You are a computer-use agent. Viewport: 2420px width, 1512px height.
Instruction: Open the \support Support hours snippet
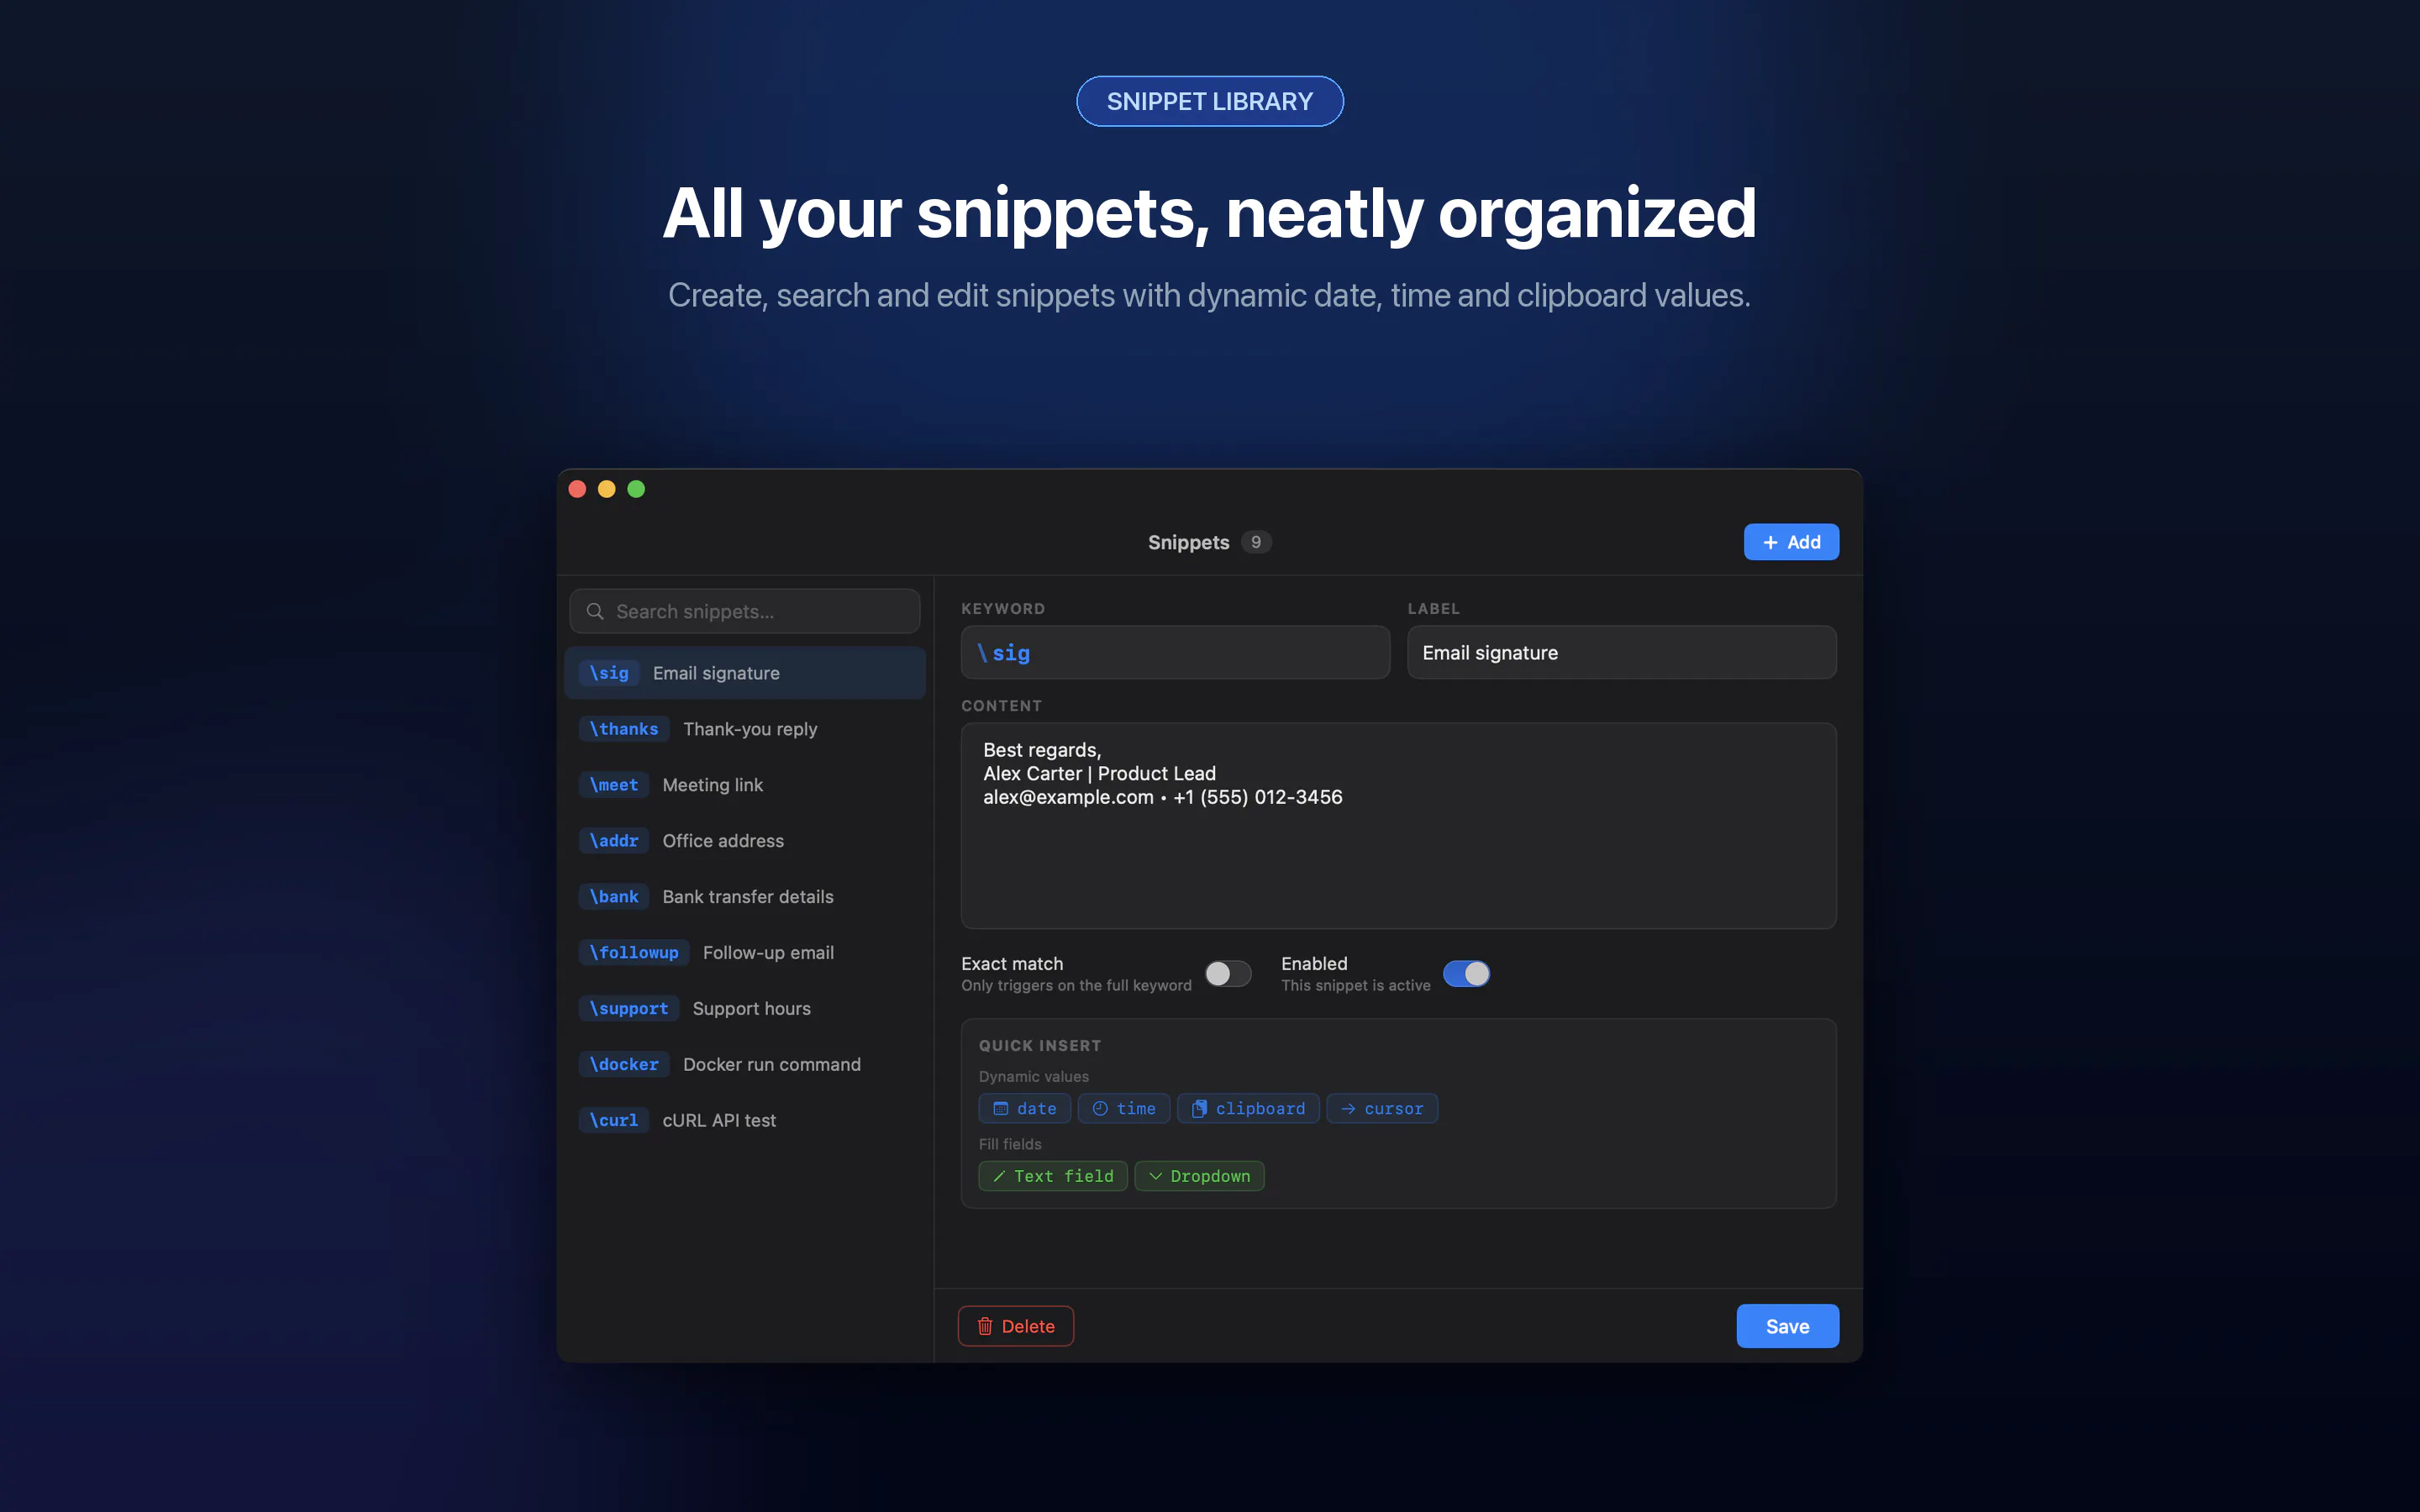tap(744, 1009)
